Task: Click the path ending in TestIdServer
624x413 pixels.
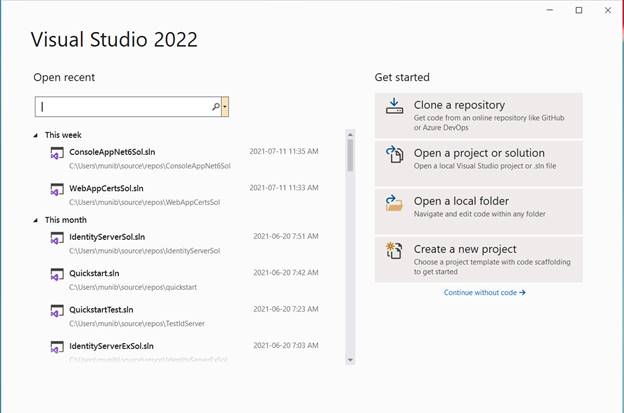Action: (137, 323)
